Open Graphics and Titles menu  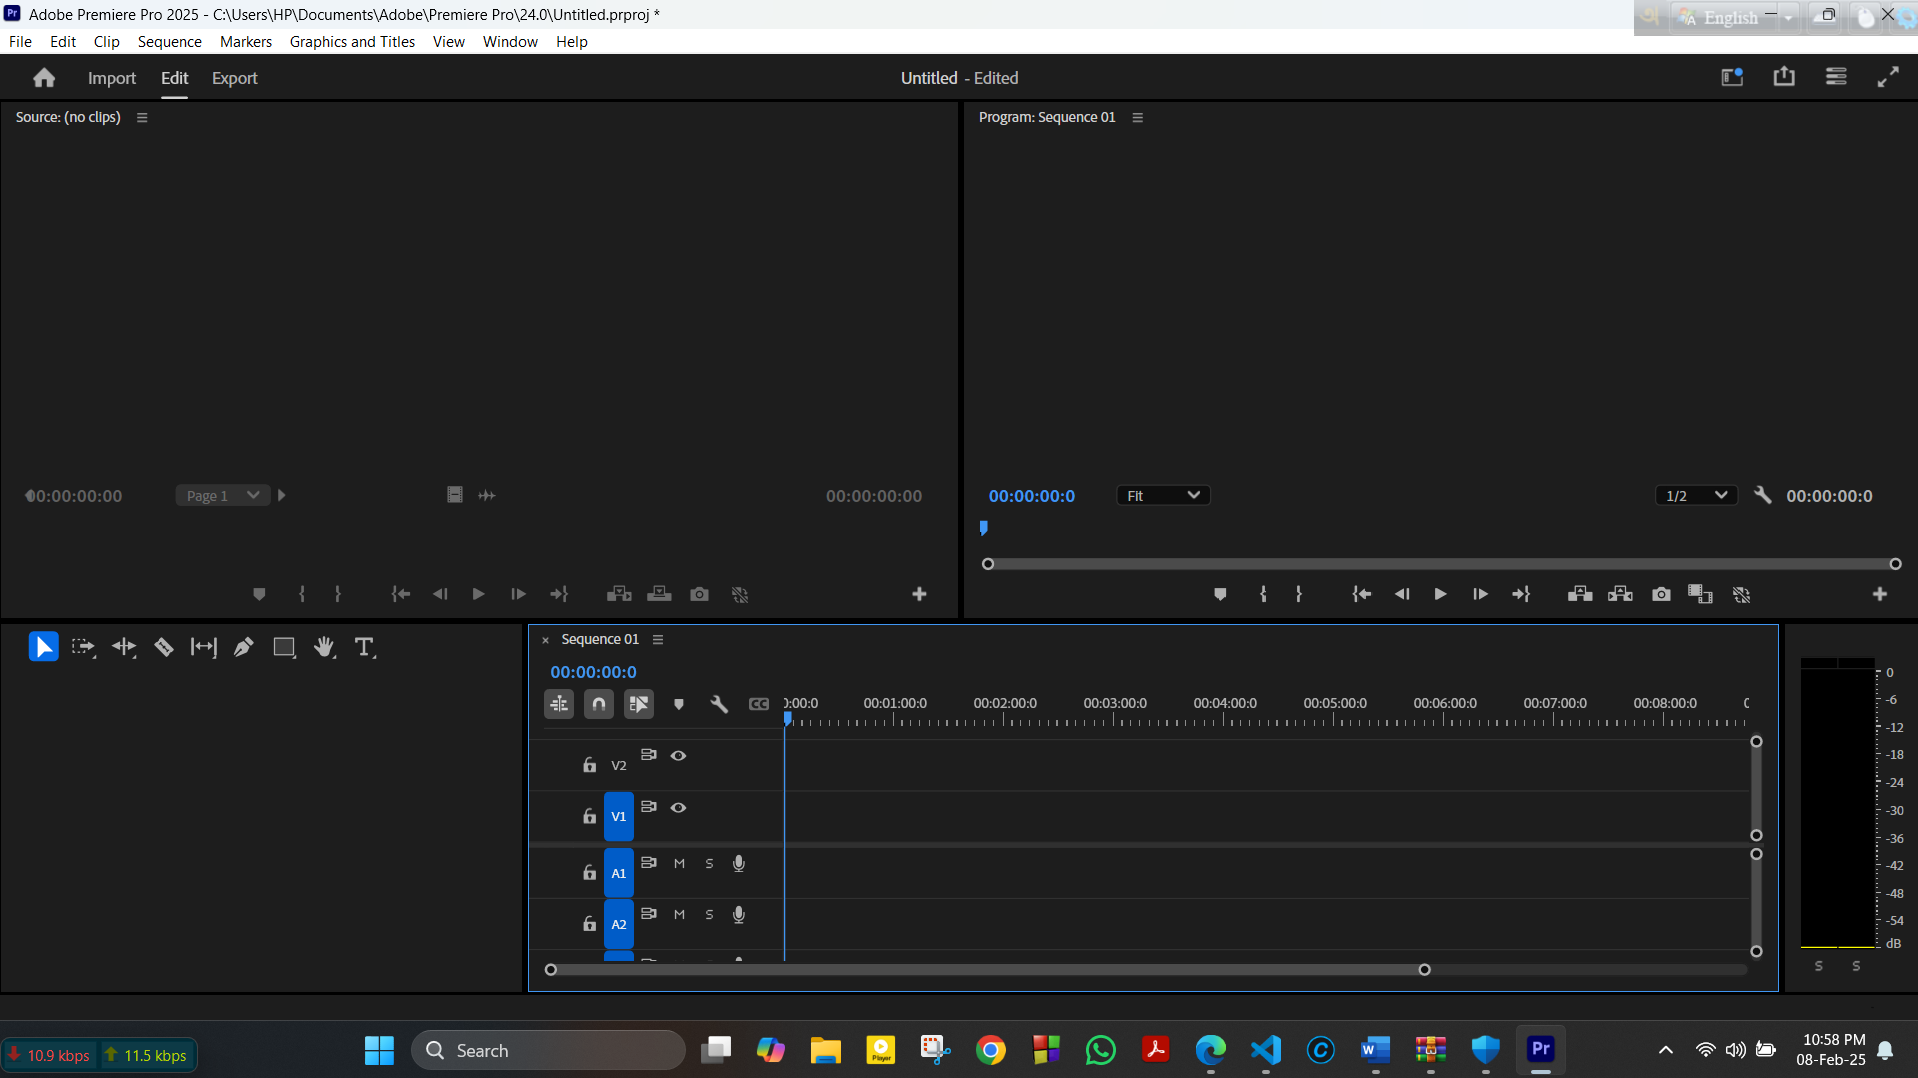point(352,41)
